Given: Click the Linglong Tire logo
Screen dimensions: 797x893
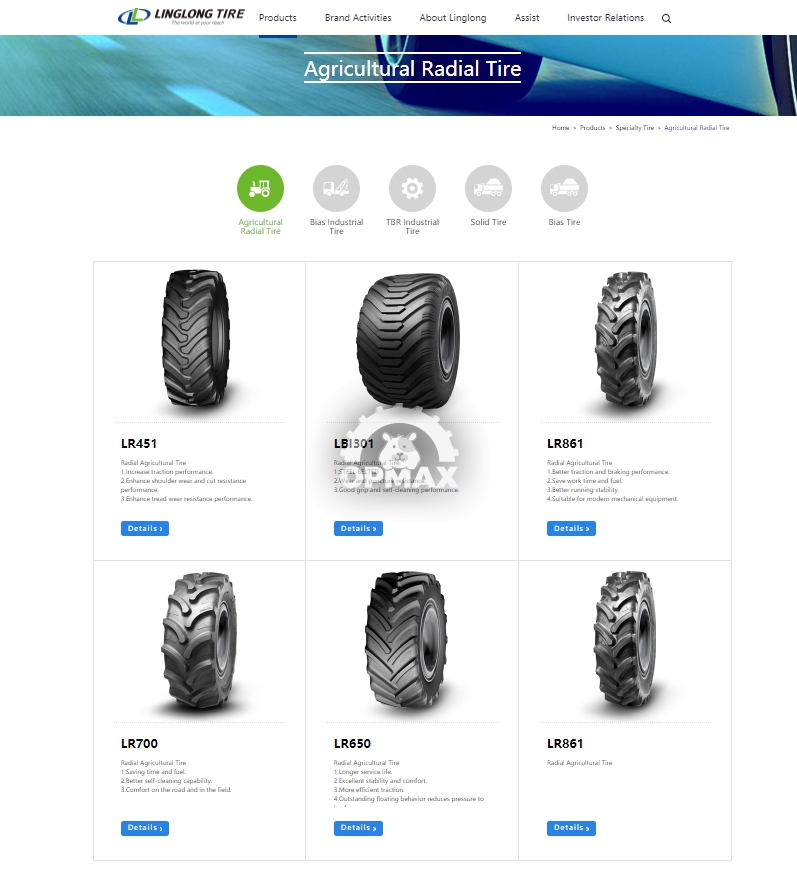Looking at the screenshot, I should 181,17.
